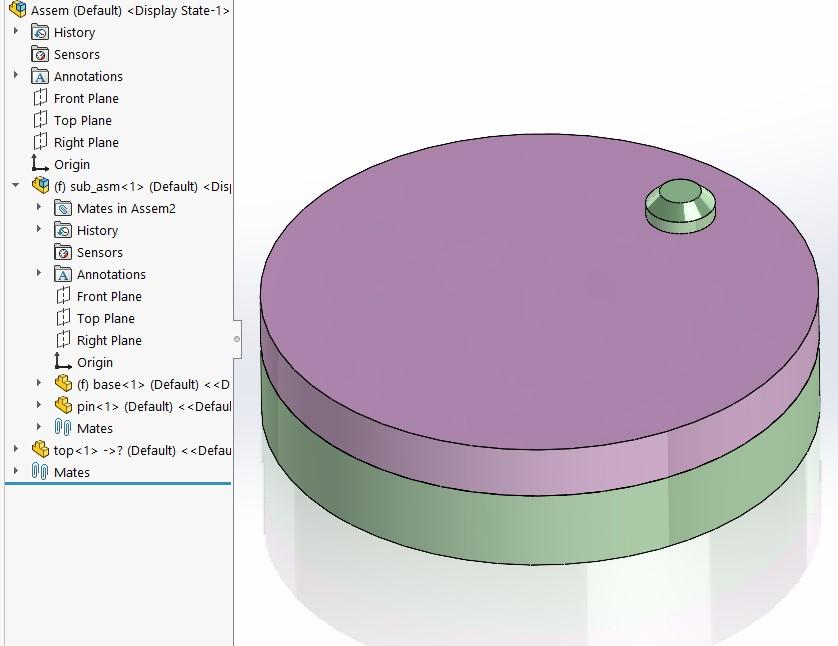
Task: Click the top-level Right Plane icon
Action: 40,142
